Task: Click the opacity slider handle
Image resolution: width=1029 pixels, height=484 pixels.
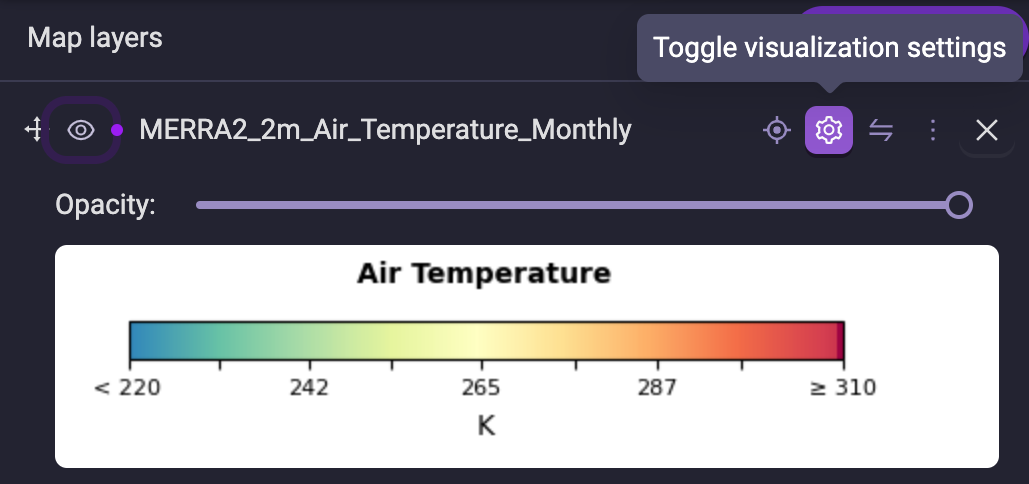Action: pyautogui.click(x=959, y=205)
